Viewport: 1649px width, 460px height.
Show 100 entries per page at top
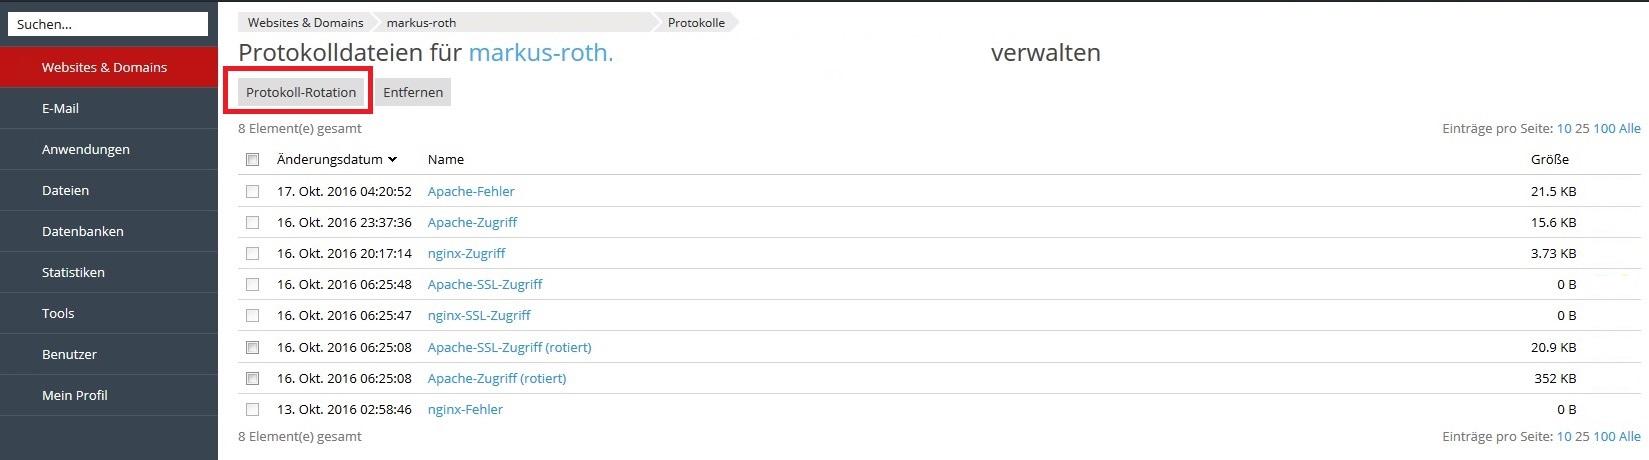[x=1604, y=128]
